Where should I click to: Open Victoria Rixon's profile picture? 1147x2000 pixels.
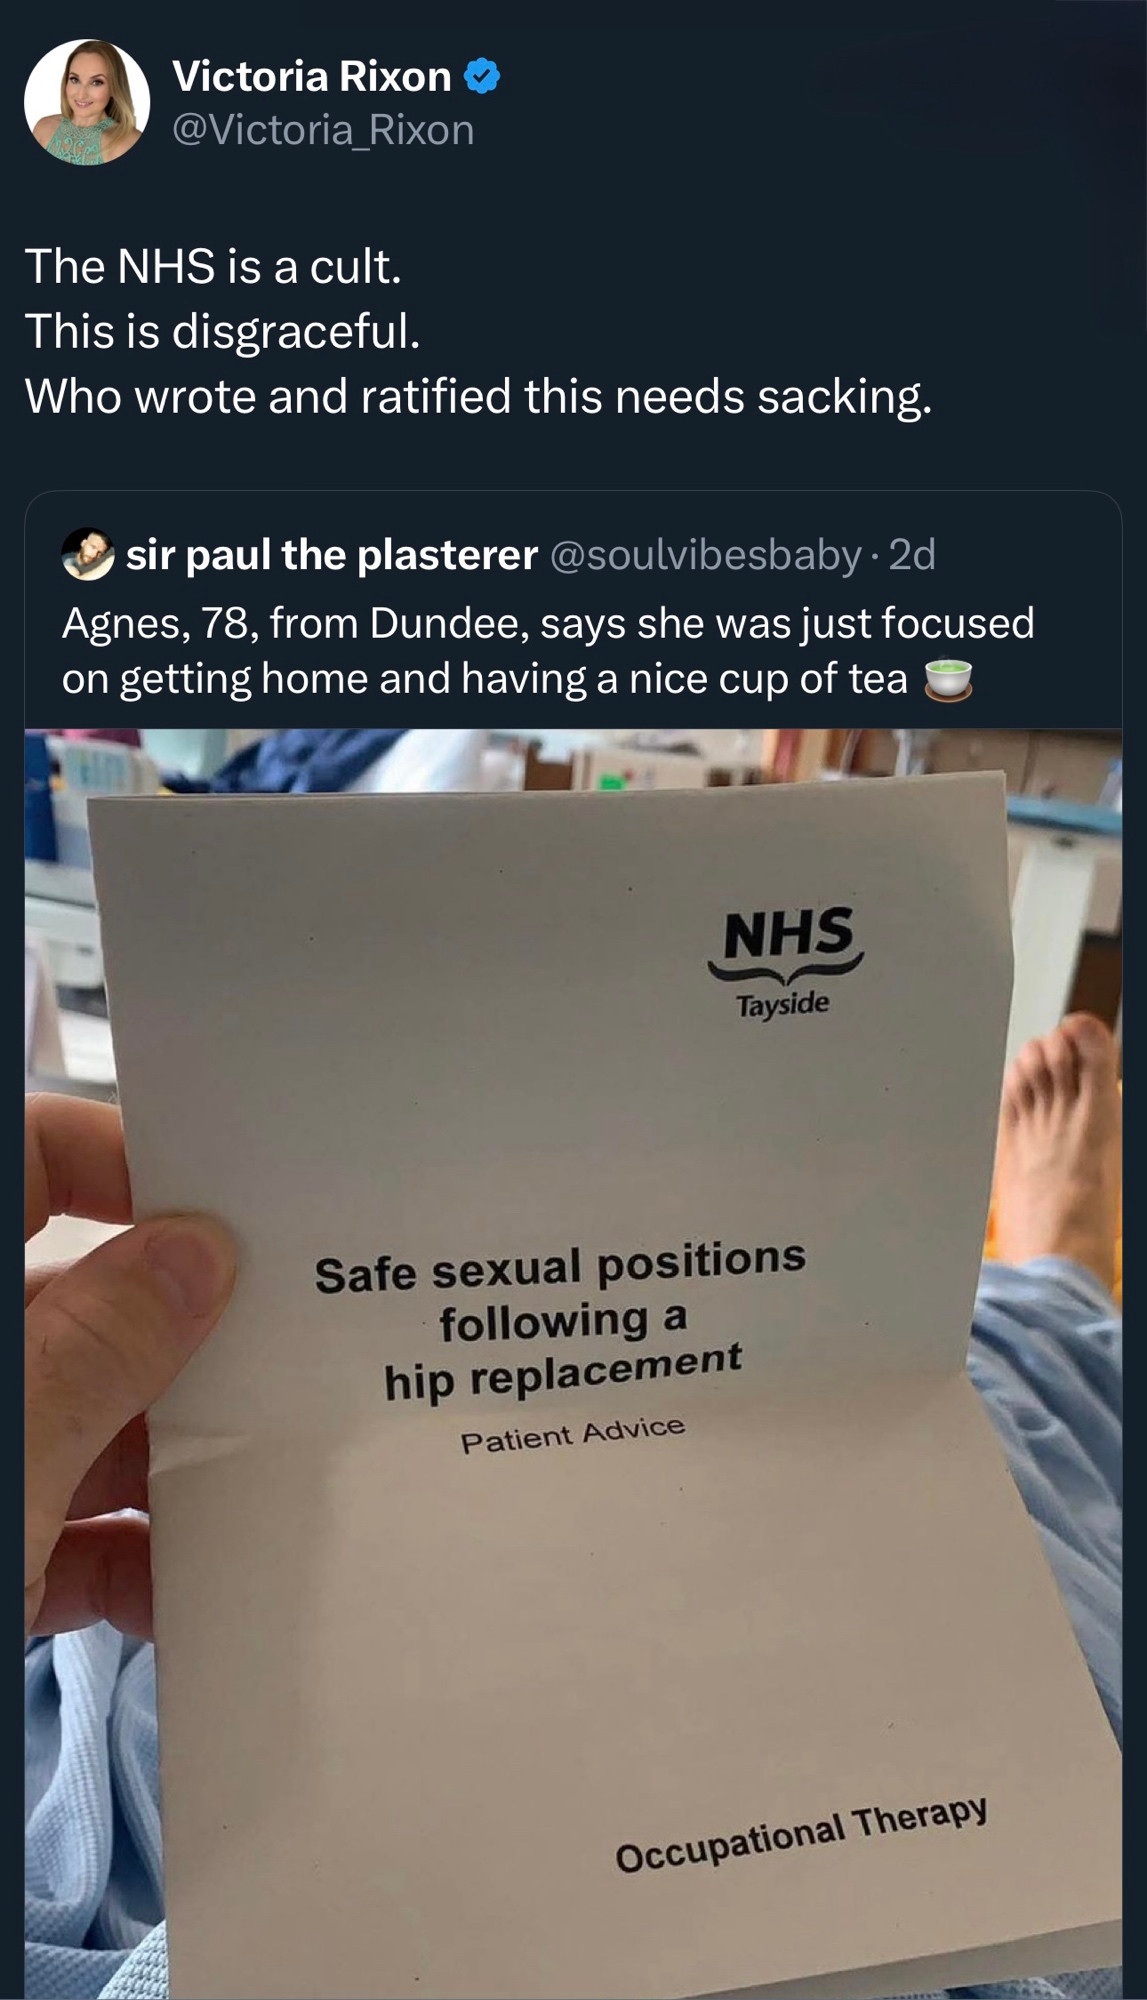(x=87, y=102)
